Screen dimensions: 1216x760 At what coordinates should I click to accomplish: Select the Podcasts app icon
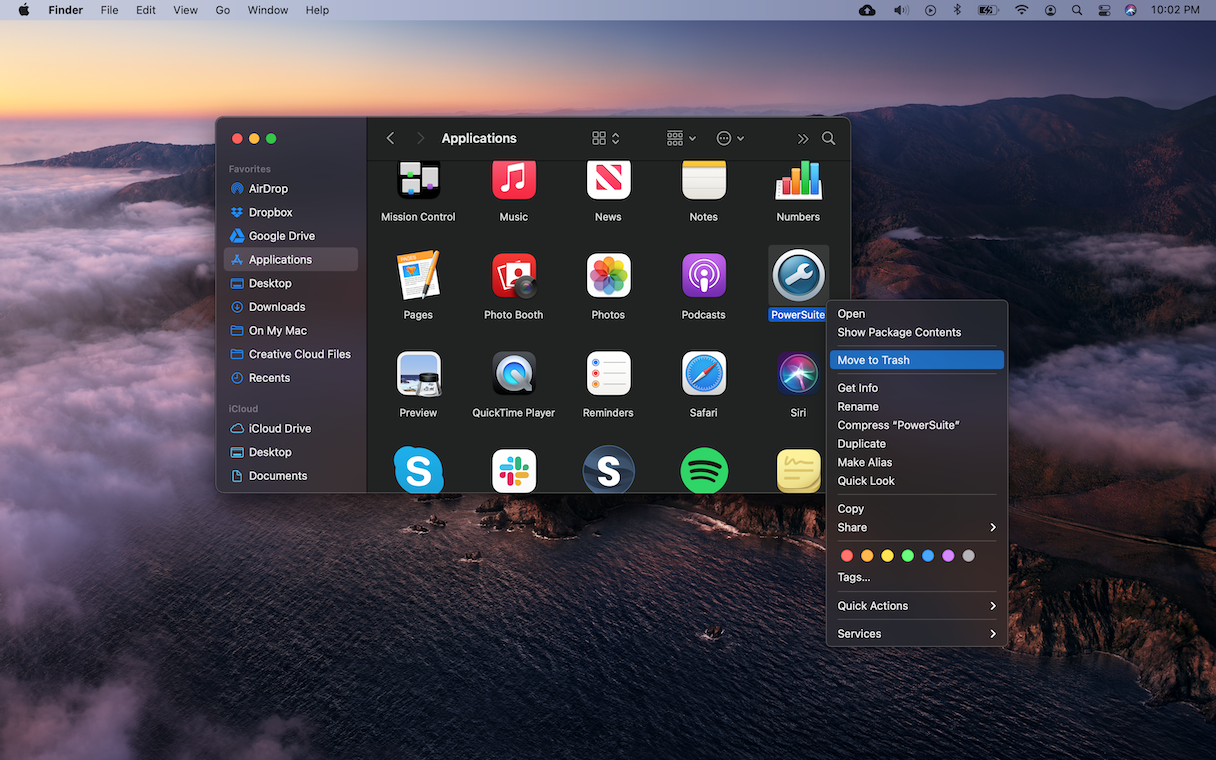[703, 275]
